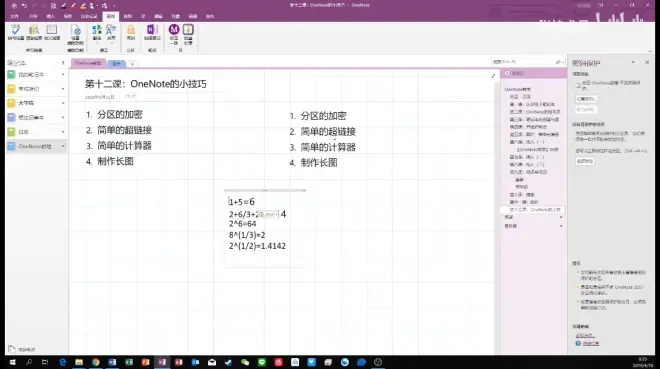Expand the fifth notebook's dropdown arrow in the sidebar
Screen dimensions: 660x369
[63, 132]
